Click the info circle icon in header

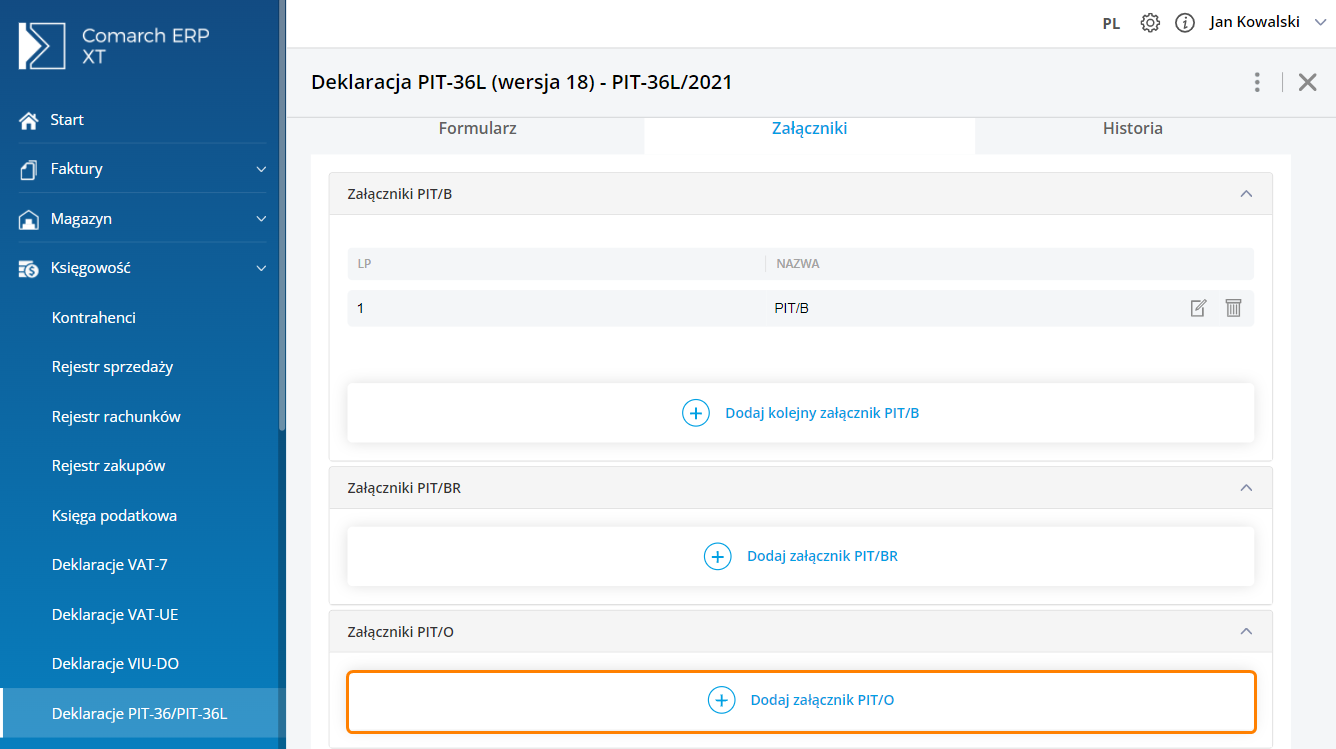point(1185,23)
